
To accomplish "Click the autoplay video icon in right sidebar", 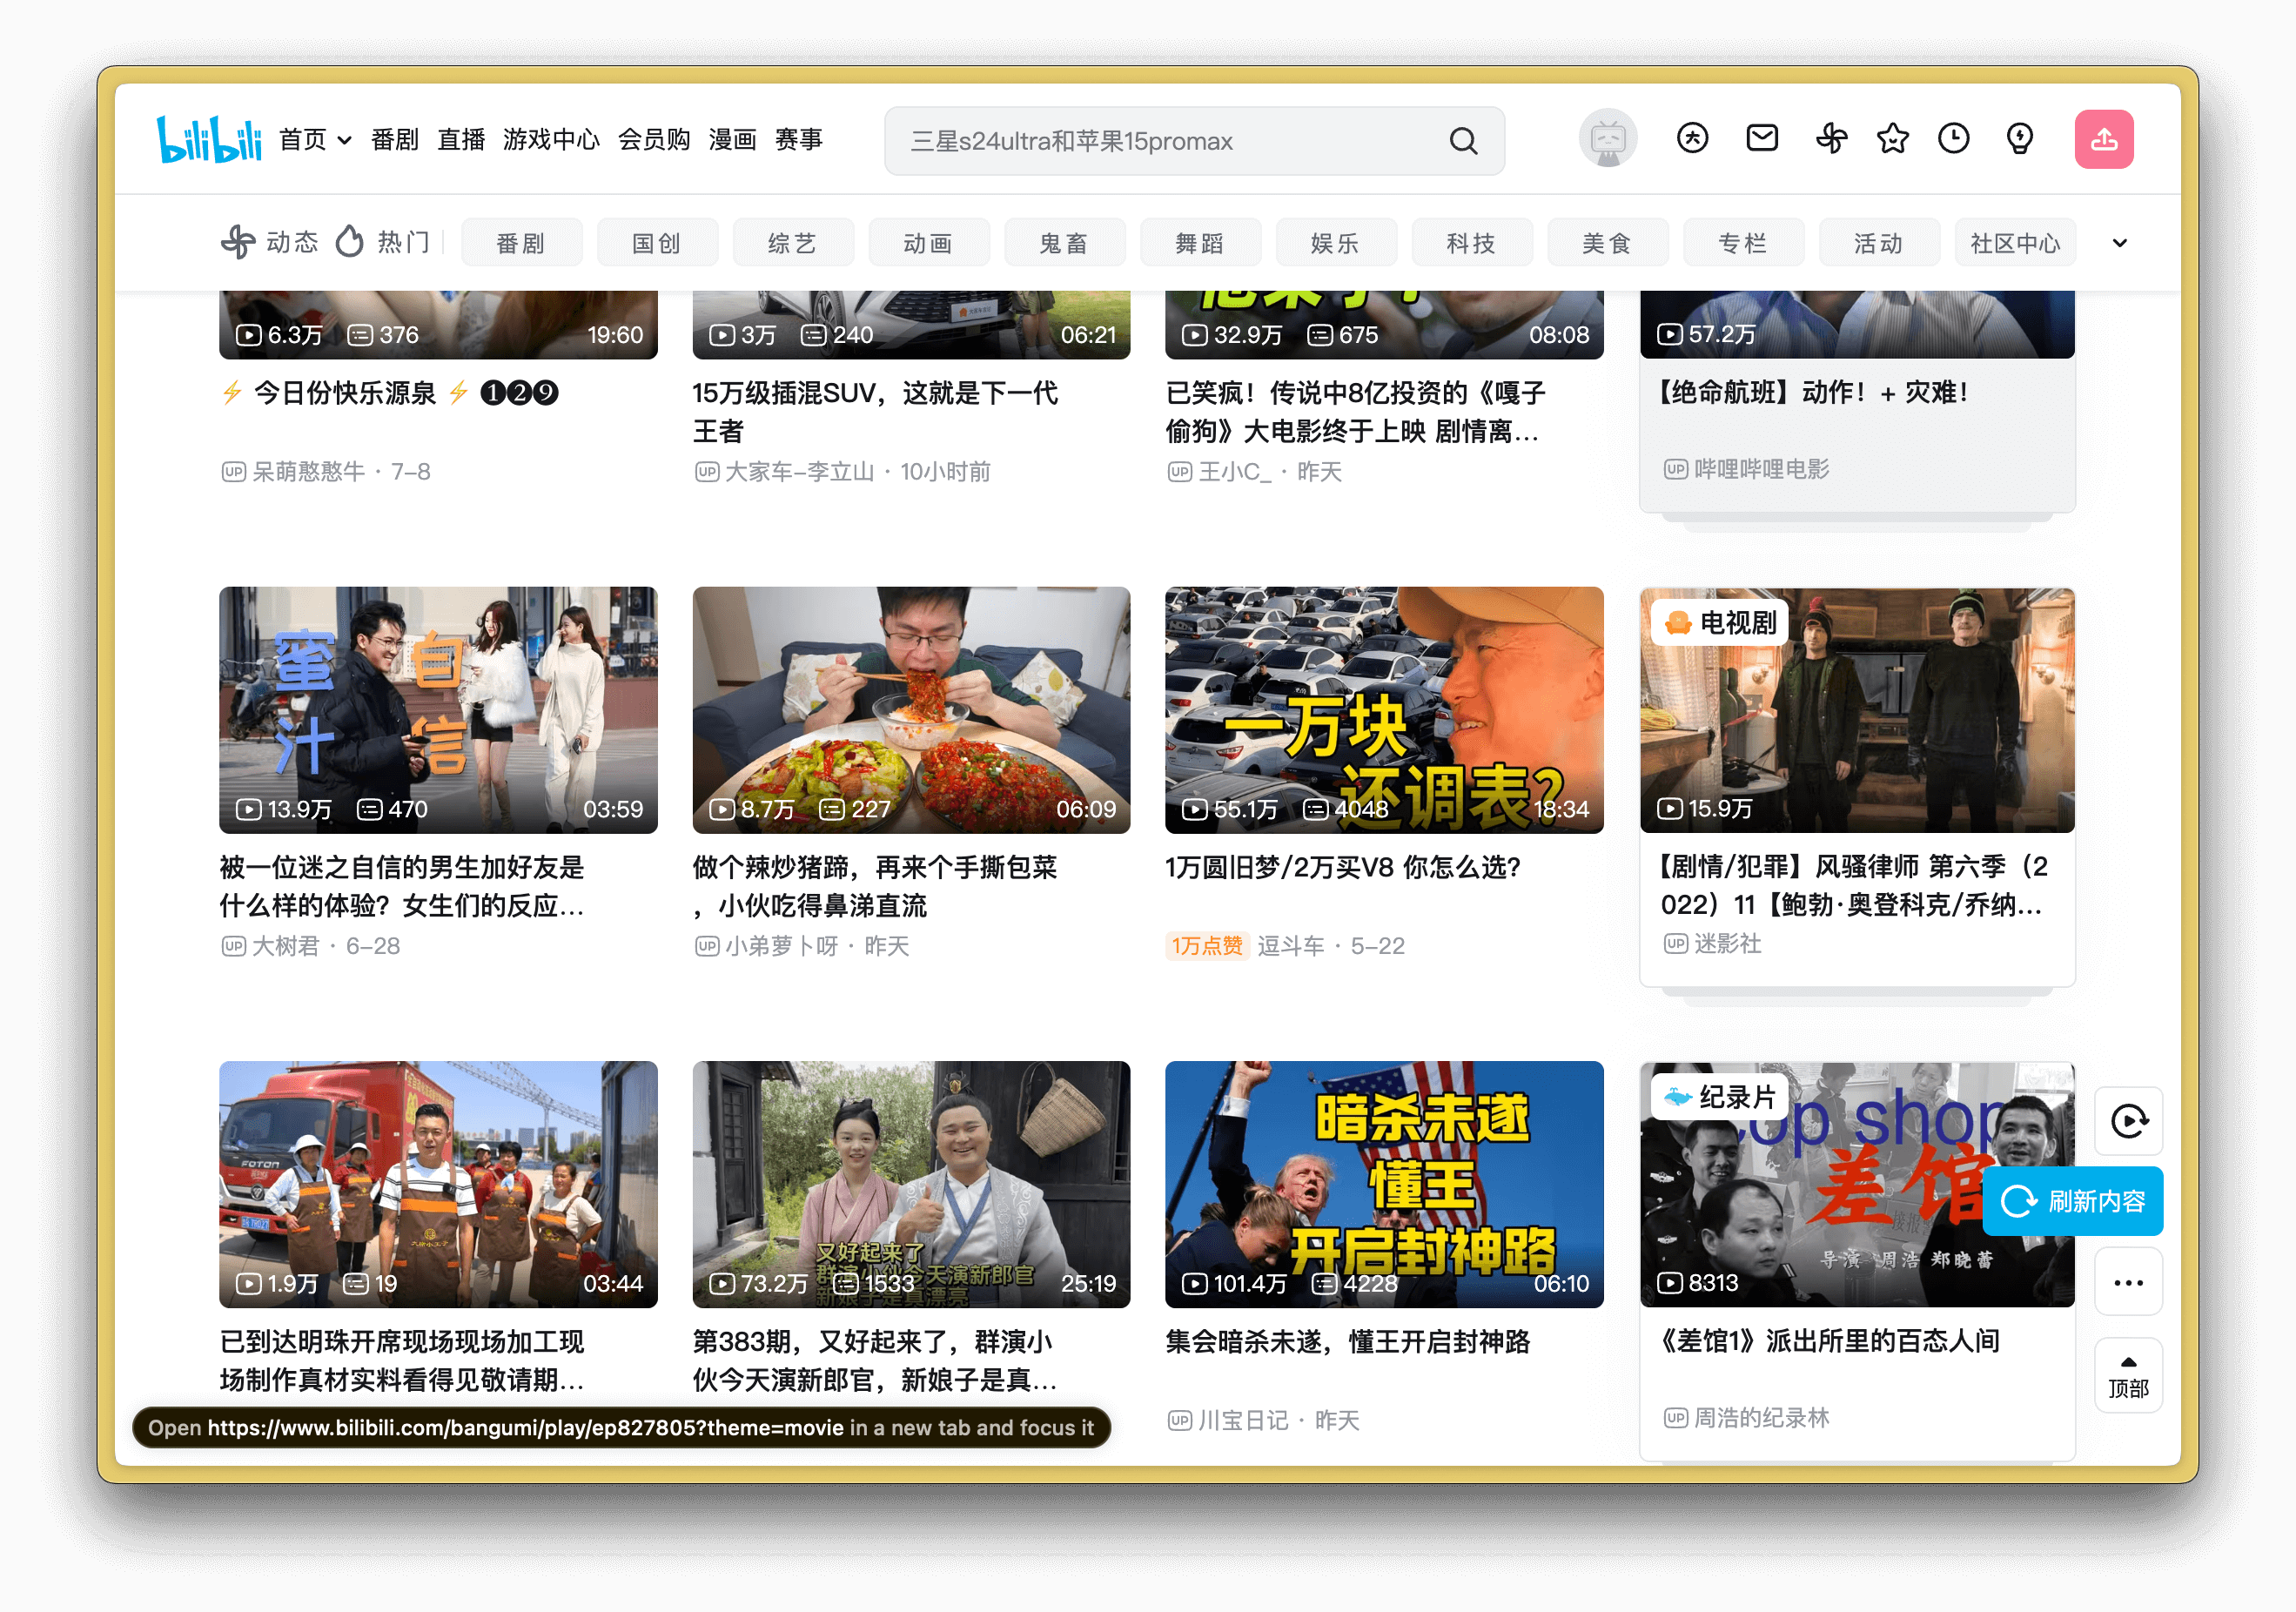I will pos(2130,1121).
